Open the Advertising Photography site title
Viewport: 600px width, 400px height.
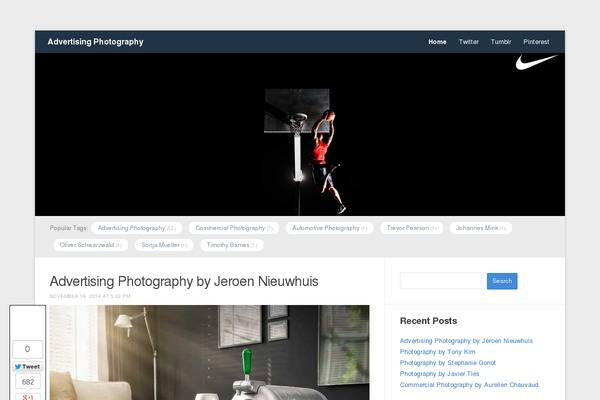pyautogui.click(x=95, y=42)
